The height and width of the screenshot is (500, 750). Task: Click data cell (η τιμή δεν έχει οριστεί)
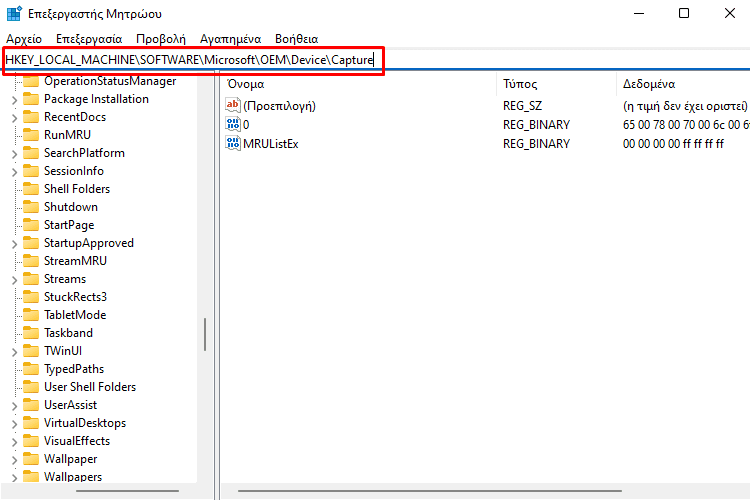pos(685,106)
